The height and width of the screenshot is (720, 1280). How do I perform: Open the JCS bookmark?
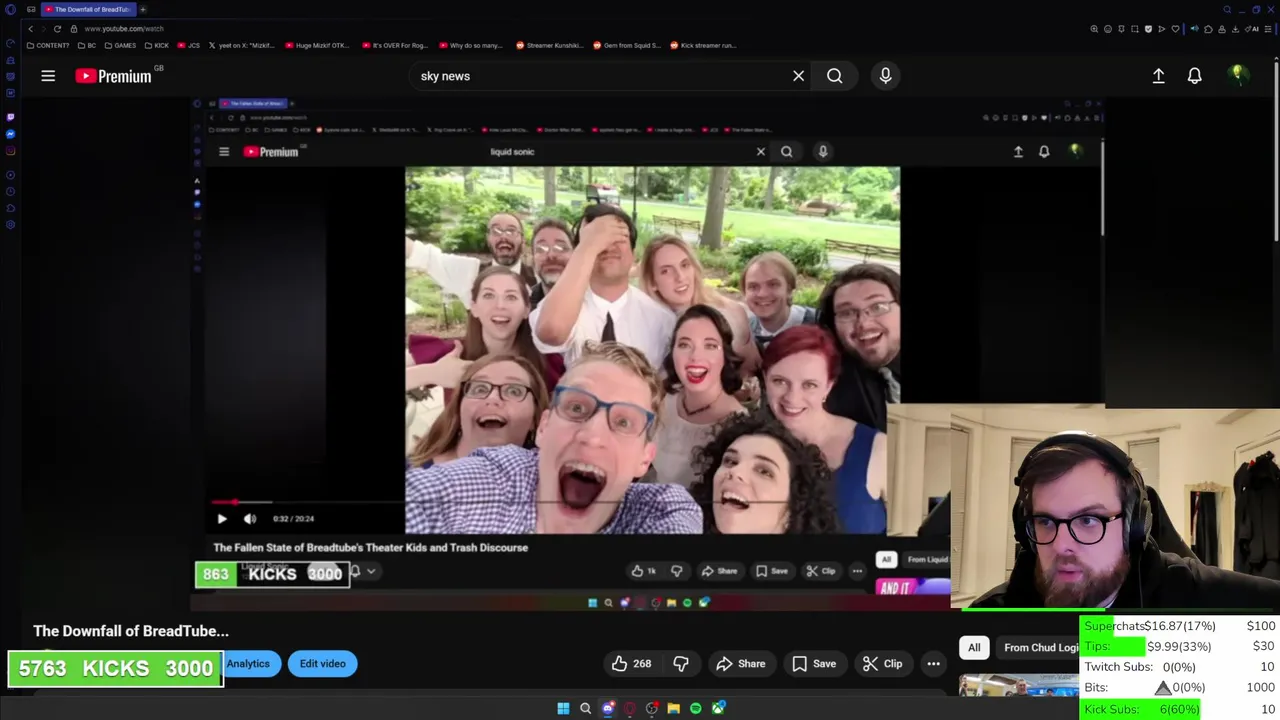[x=189, y=45]
